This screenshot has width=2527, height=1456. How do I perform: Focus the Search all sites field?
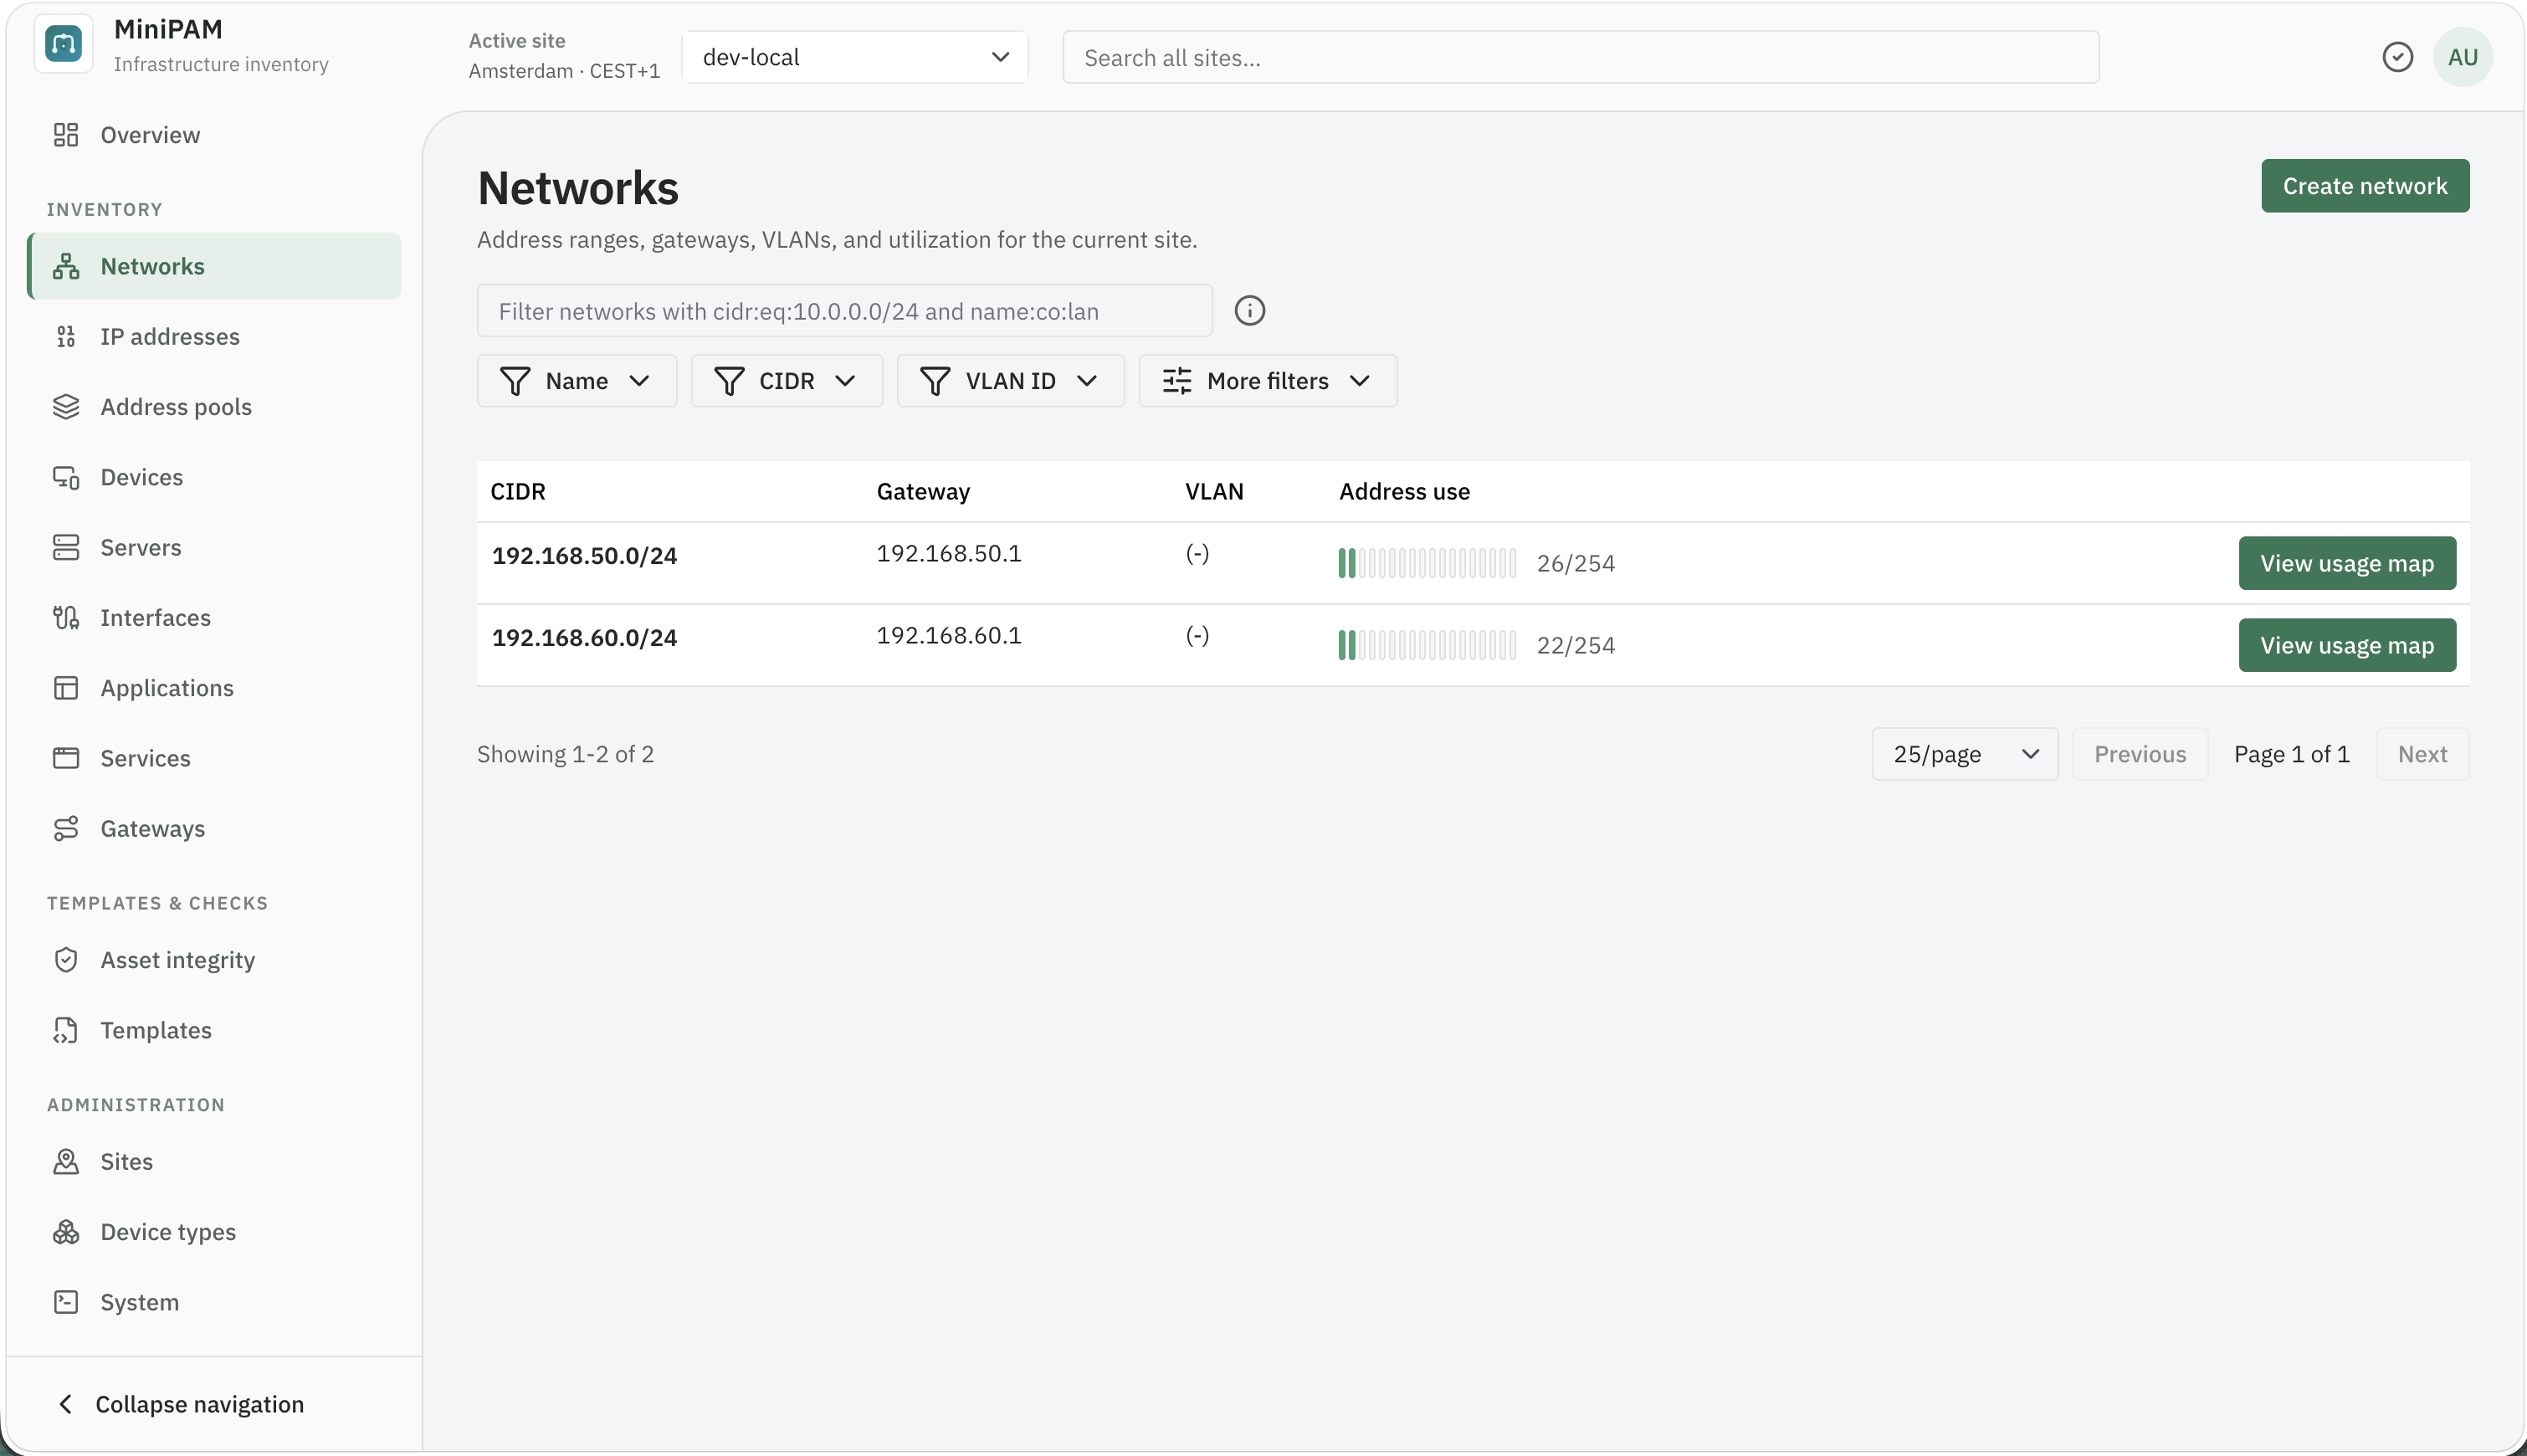click(x=1581, y=57)
